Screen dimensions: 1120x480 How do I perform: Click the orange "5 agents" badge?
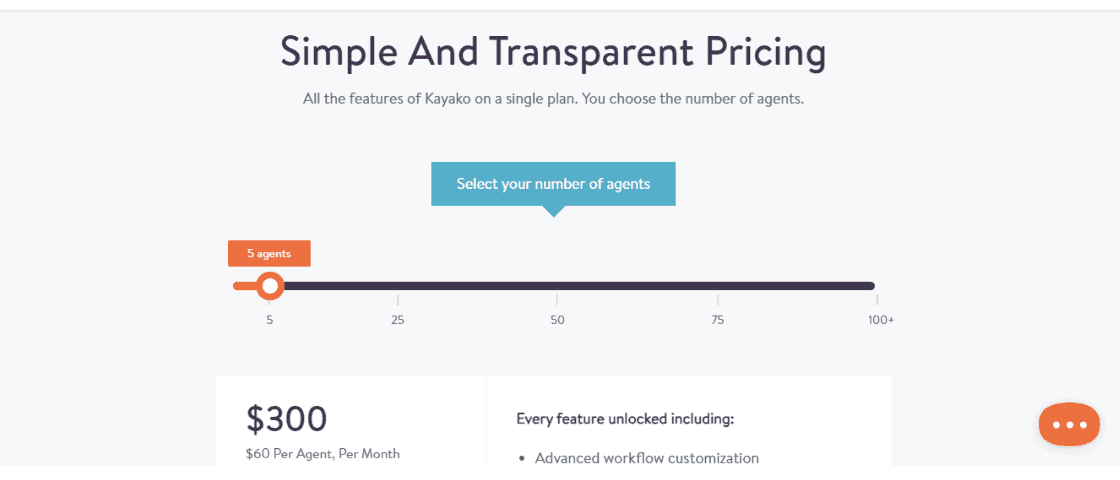[269, 254]
